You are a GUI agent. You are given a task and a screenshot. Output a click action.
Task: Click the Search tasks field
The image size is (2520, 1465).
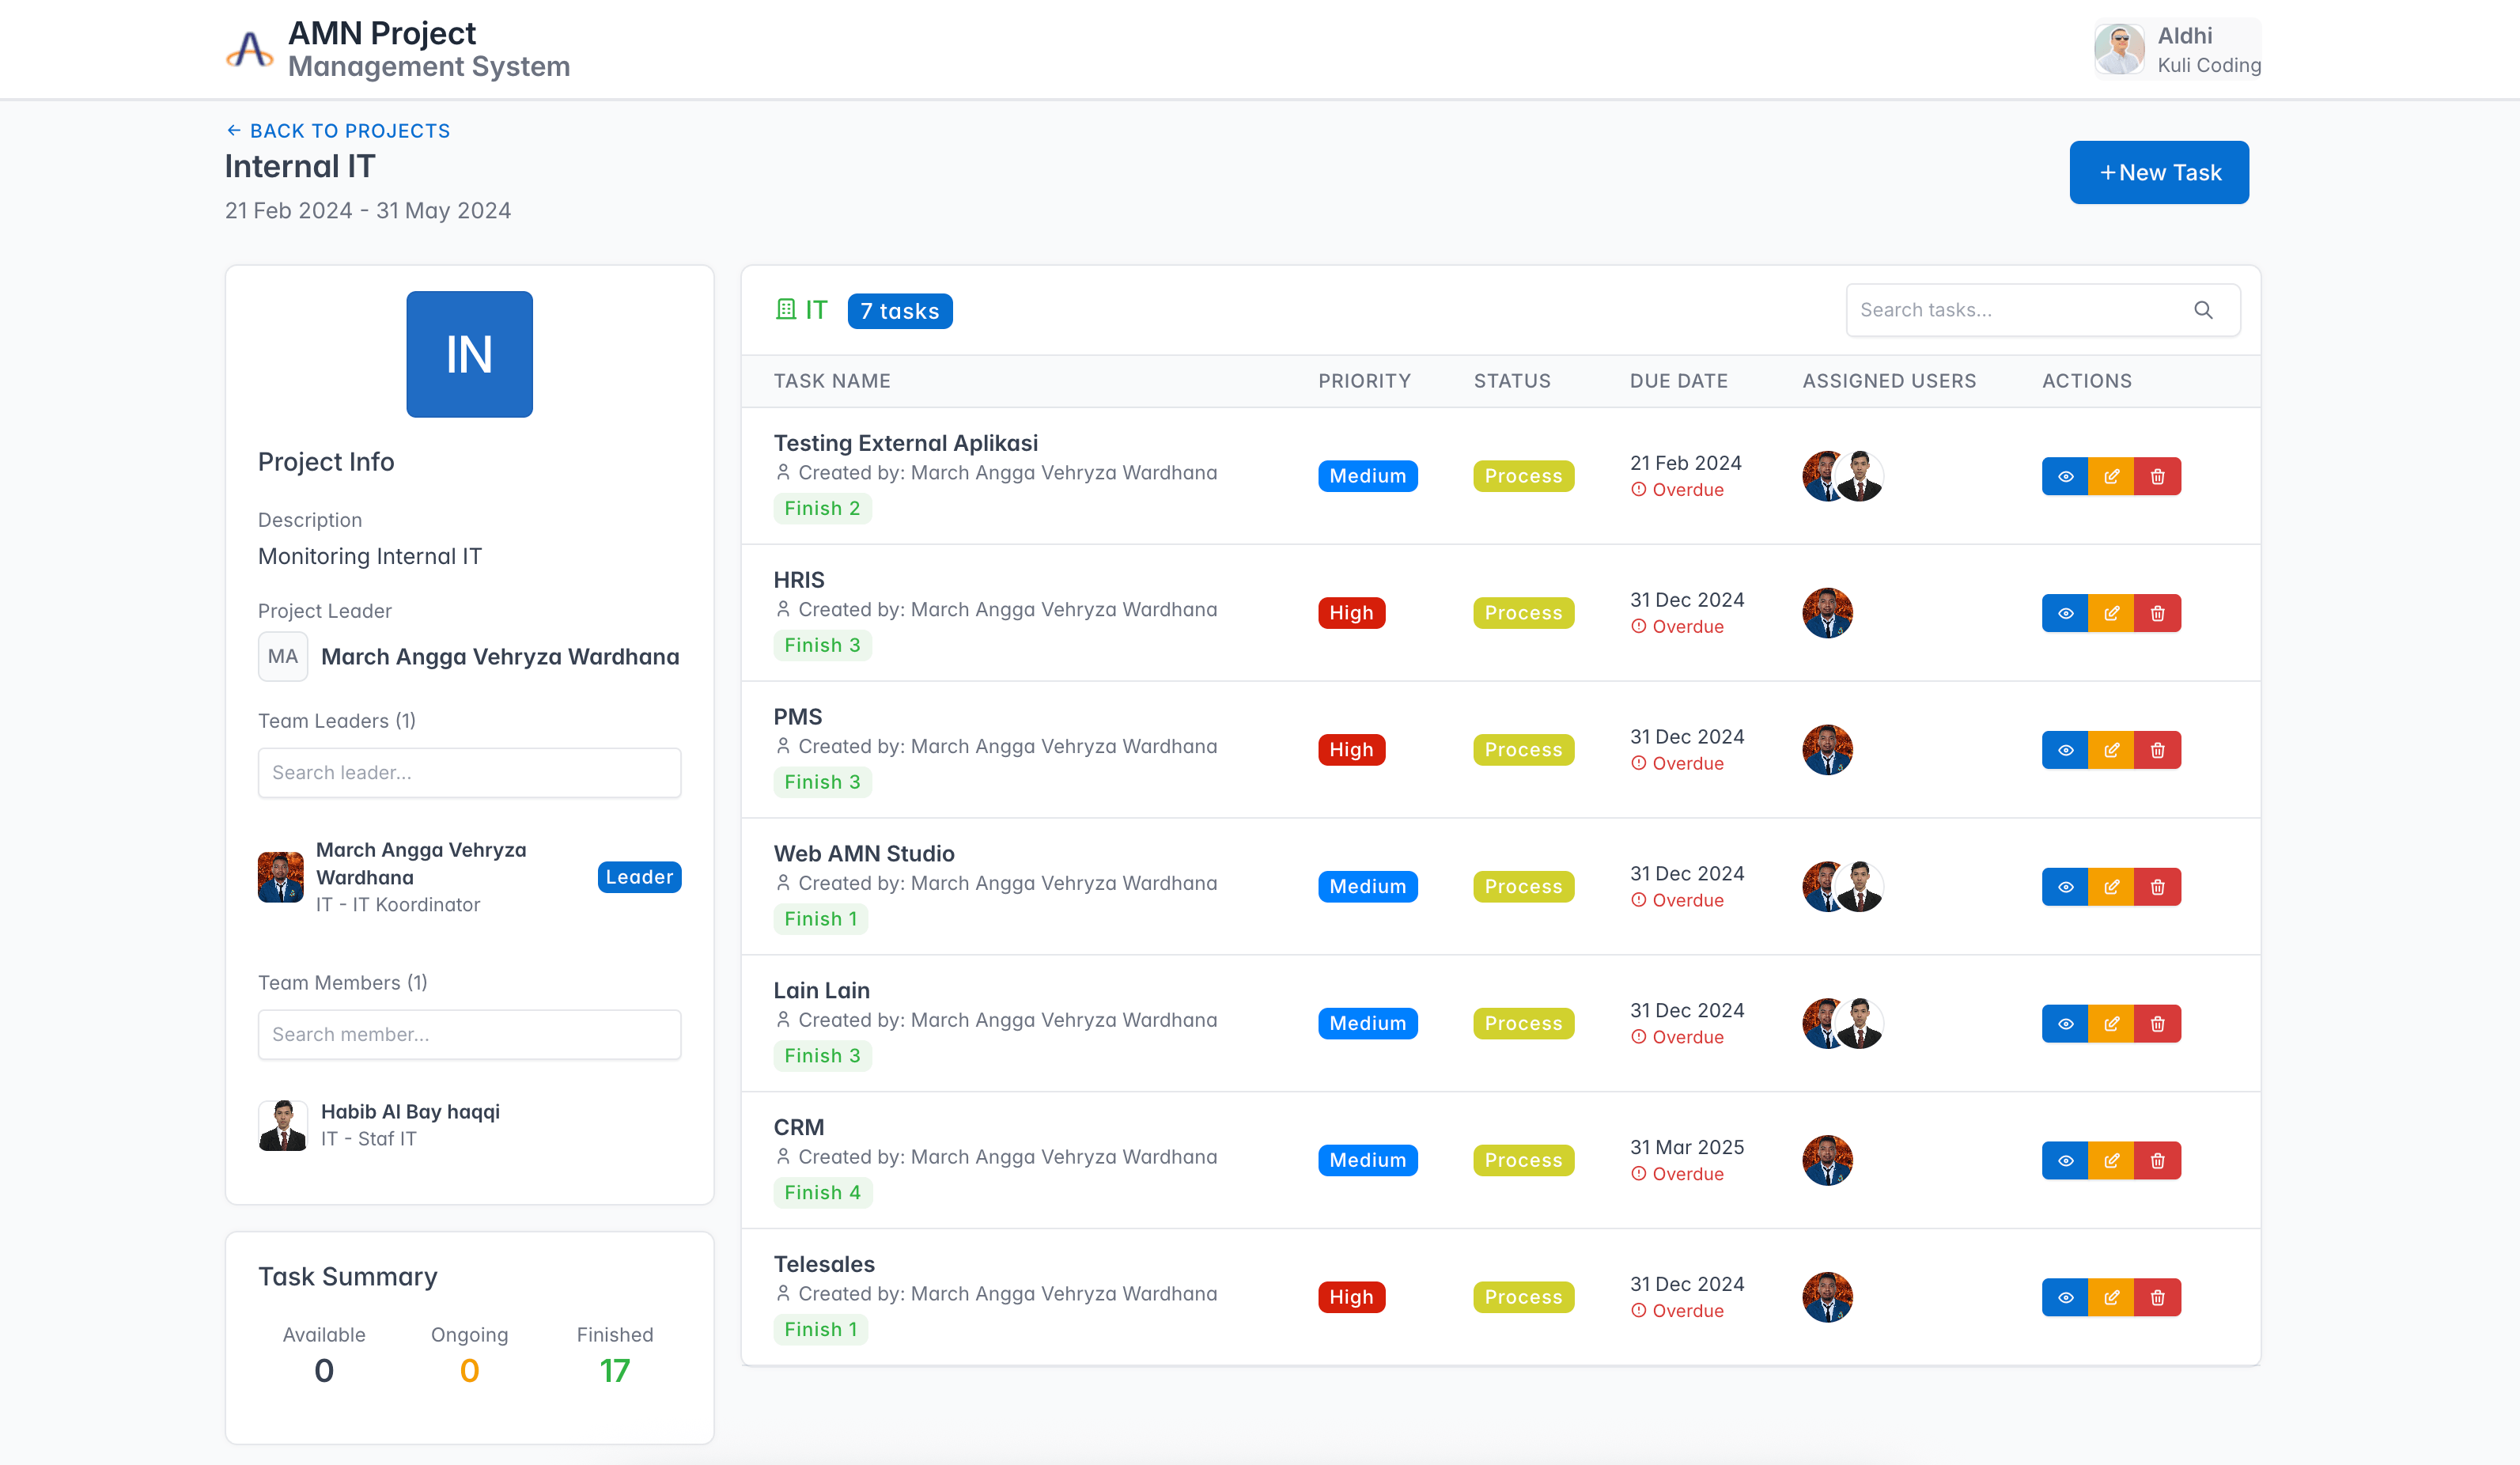(2015, 310)
